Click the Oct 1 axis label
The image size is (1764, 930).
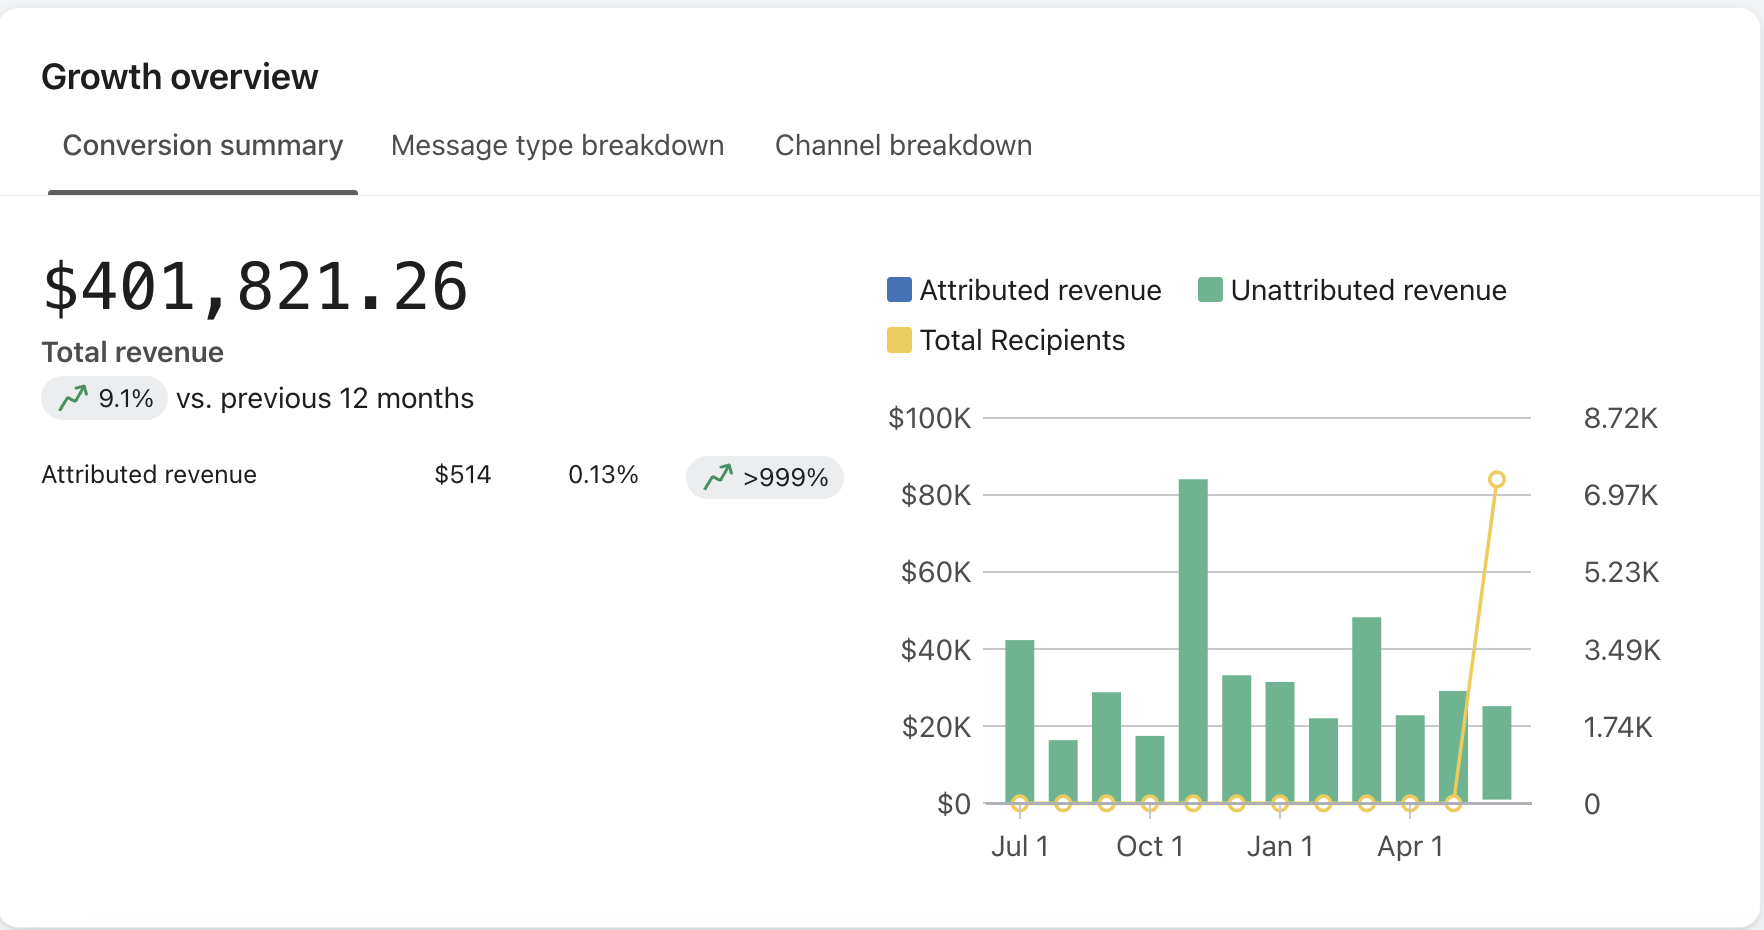pyautogui.click(x=1150, y=846)
